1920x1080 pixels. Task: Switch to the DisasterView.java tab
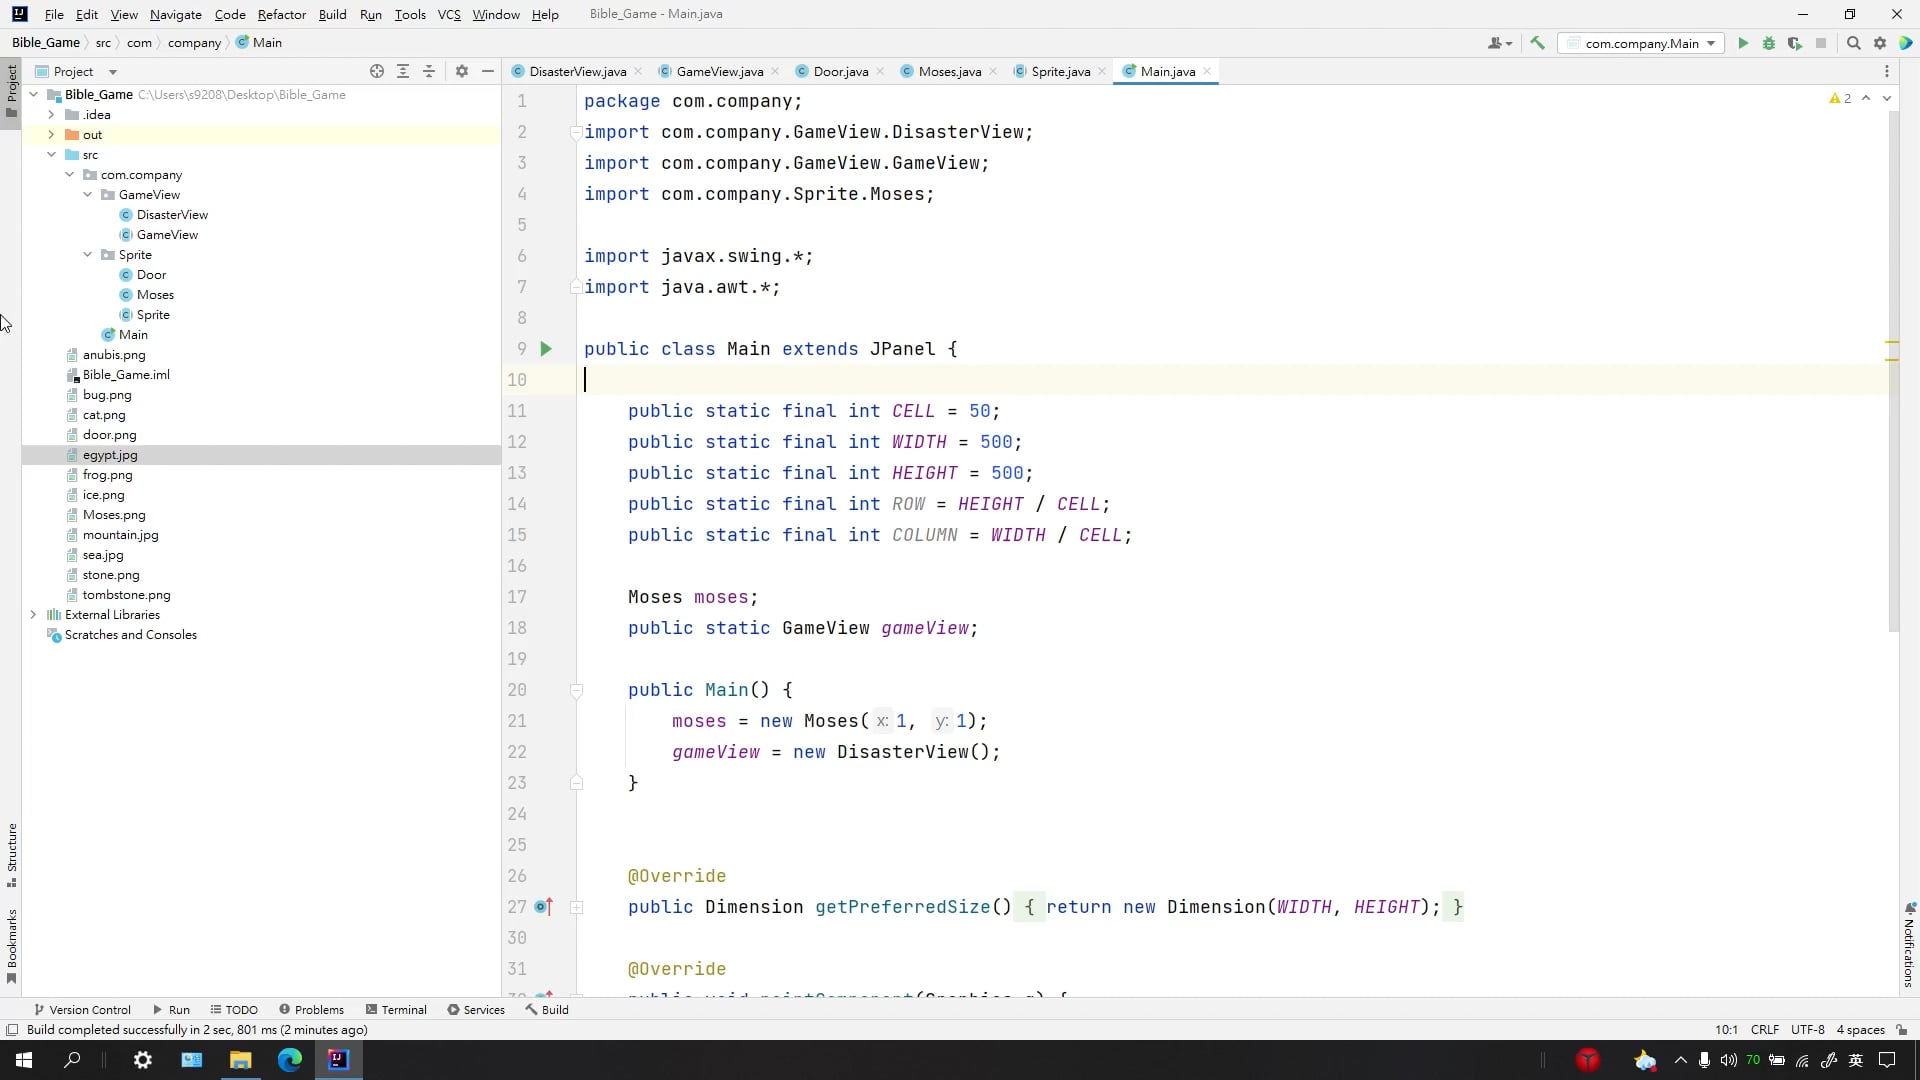coord(577,71)
